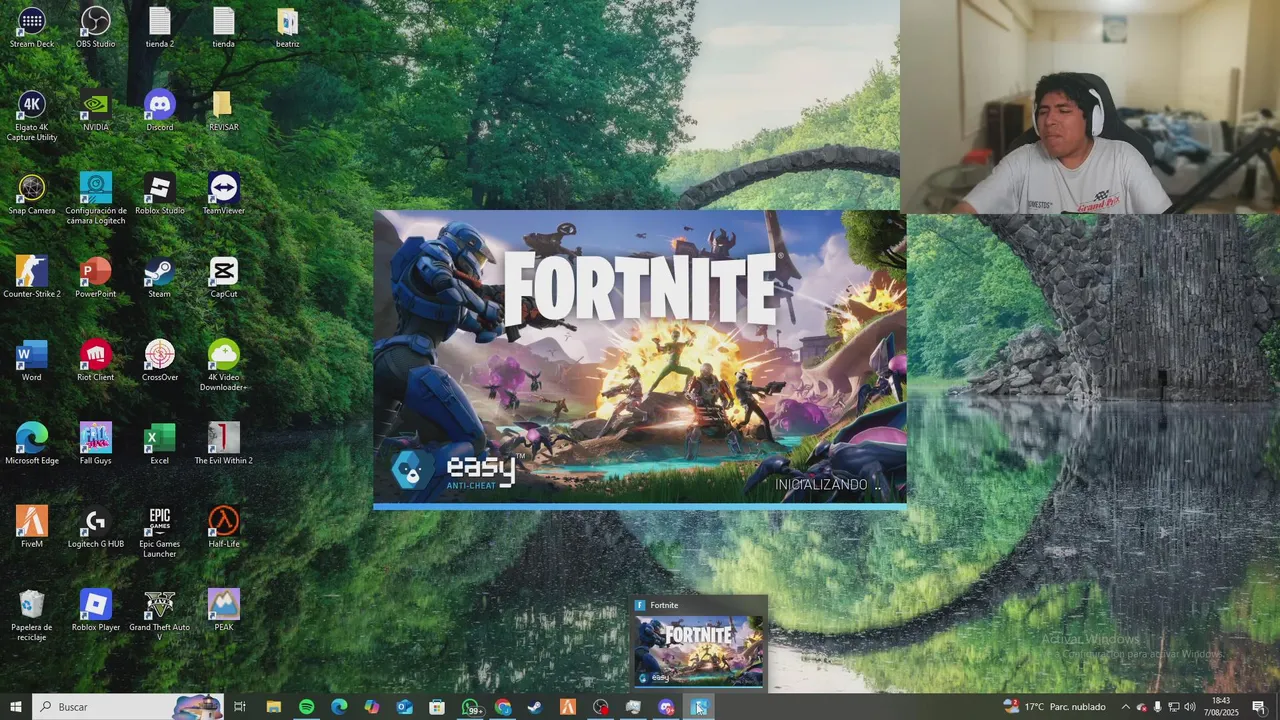Select the Word desktop shortcut
The height and width of the screenshot is (720, 1280).
tap(32, 361)
